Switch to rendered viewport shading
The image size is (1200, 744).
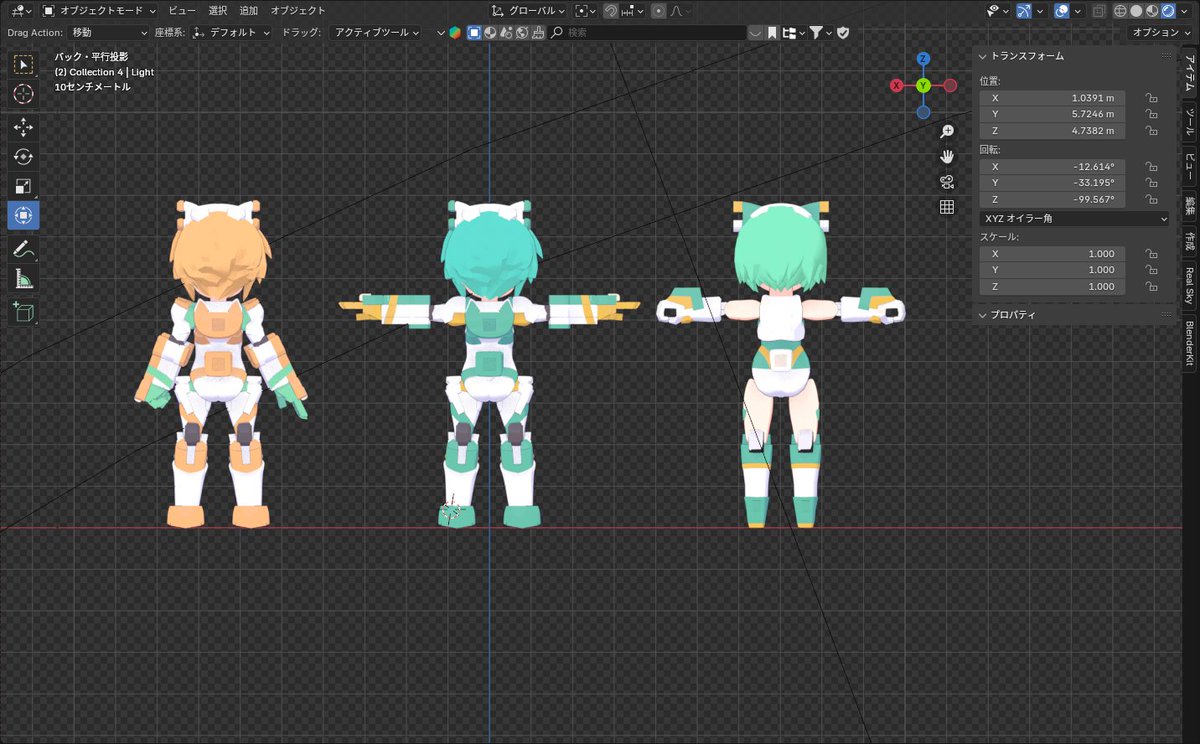pos(1167,11)
